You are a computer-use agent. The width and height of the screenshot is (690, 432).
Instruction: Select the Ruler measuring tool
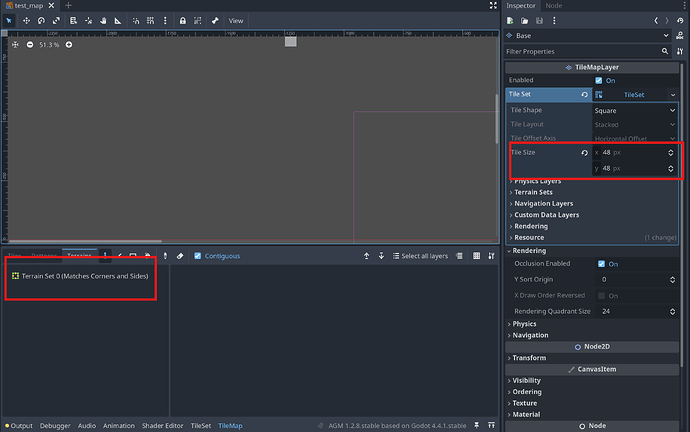[x=118, y=21]
